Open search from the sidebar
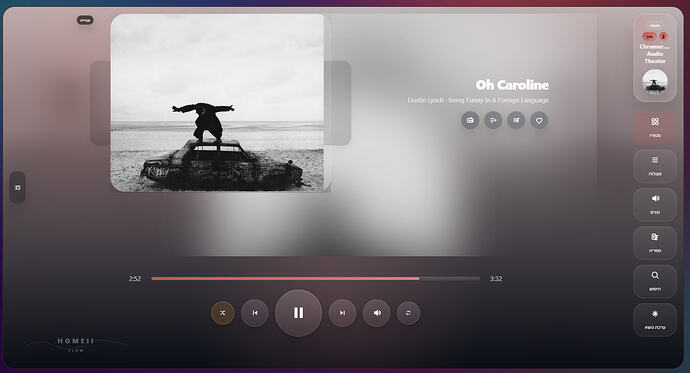Viewport: 690px width, 373px height. pos(655,281)
